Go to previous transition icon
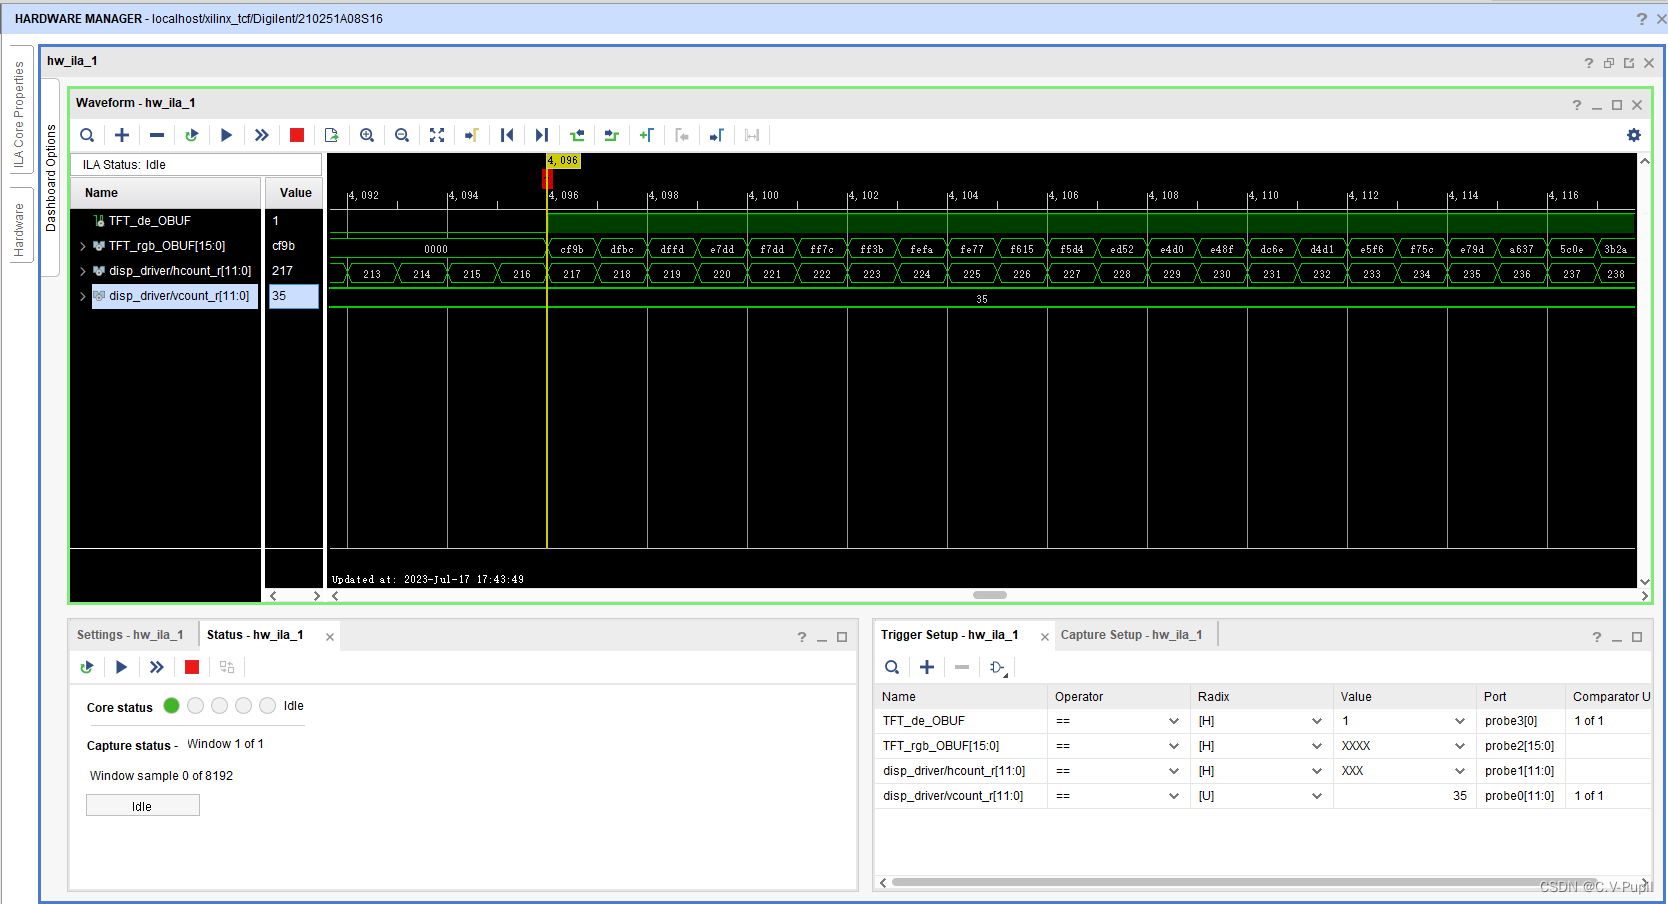Viewport: 1668px width, 904px height. tap(577, 135)
